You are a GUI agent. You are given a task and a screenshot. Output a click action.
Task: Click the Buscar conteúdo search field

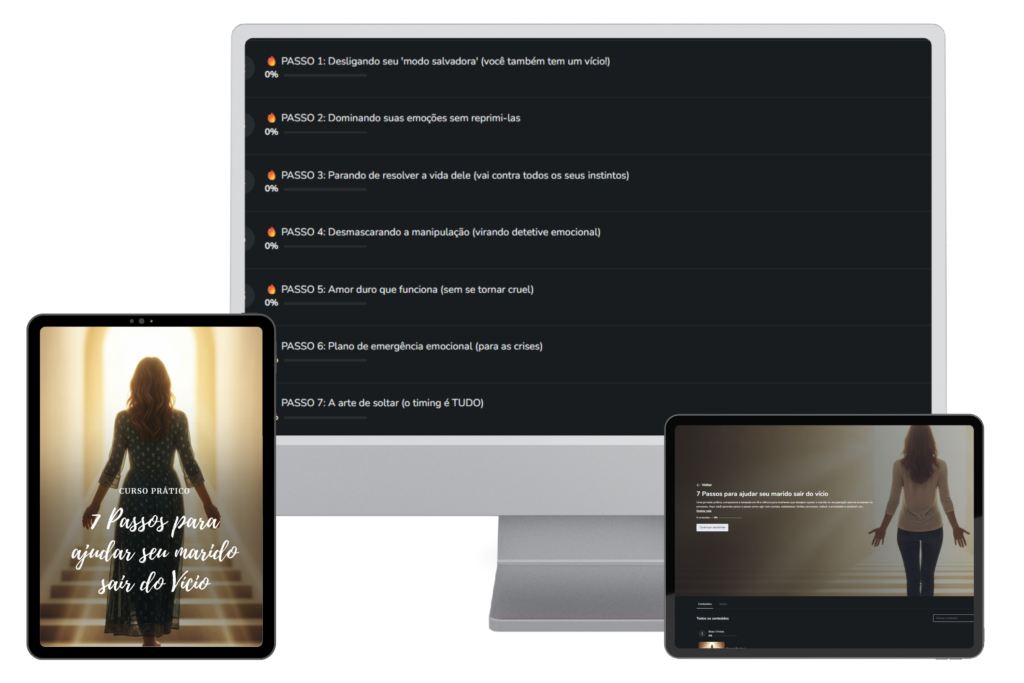click(x=952, y=618)
